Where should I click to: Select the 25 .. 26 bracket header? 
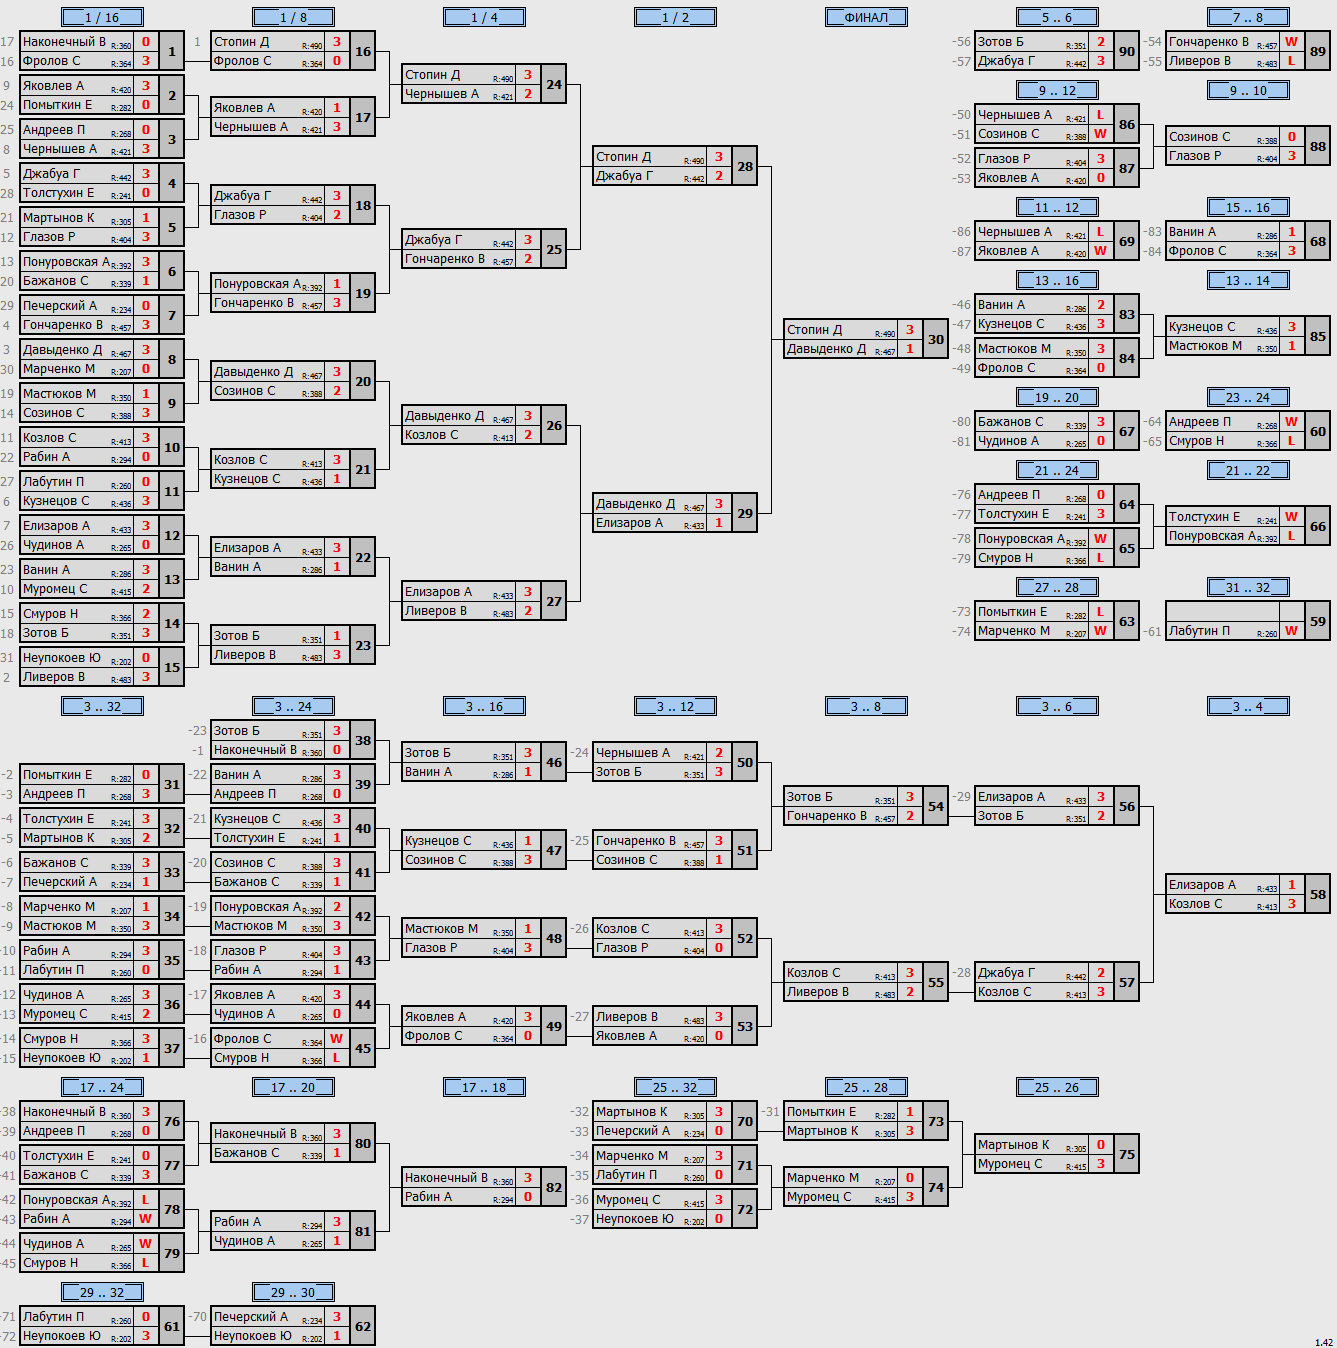click(1057, 1087)
